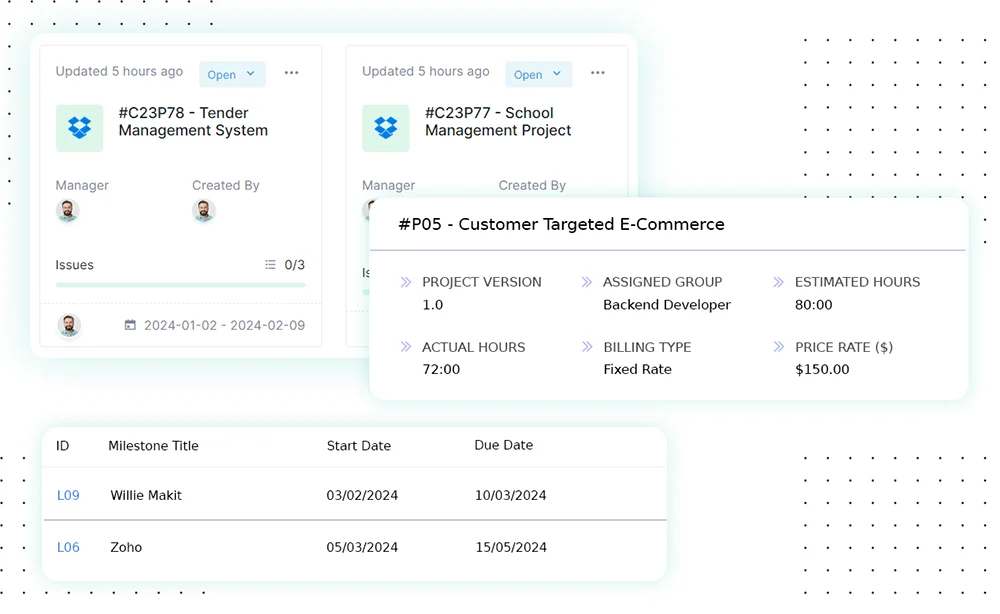Open the status dropdown on the School Management card
Screen dimensions: 1000x614
(x=538, y=74)
